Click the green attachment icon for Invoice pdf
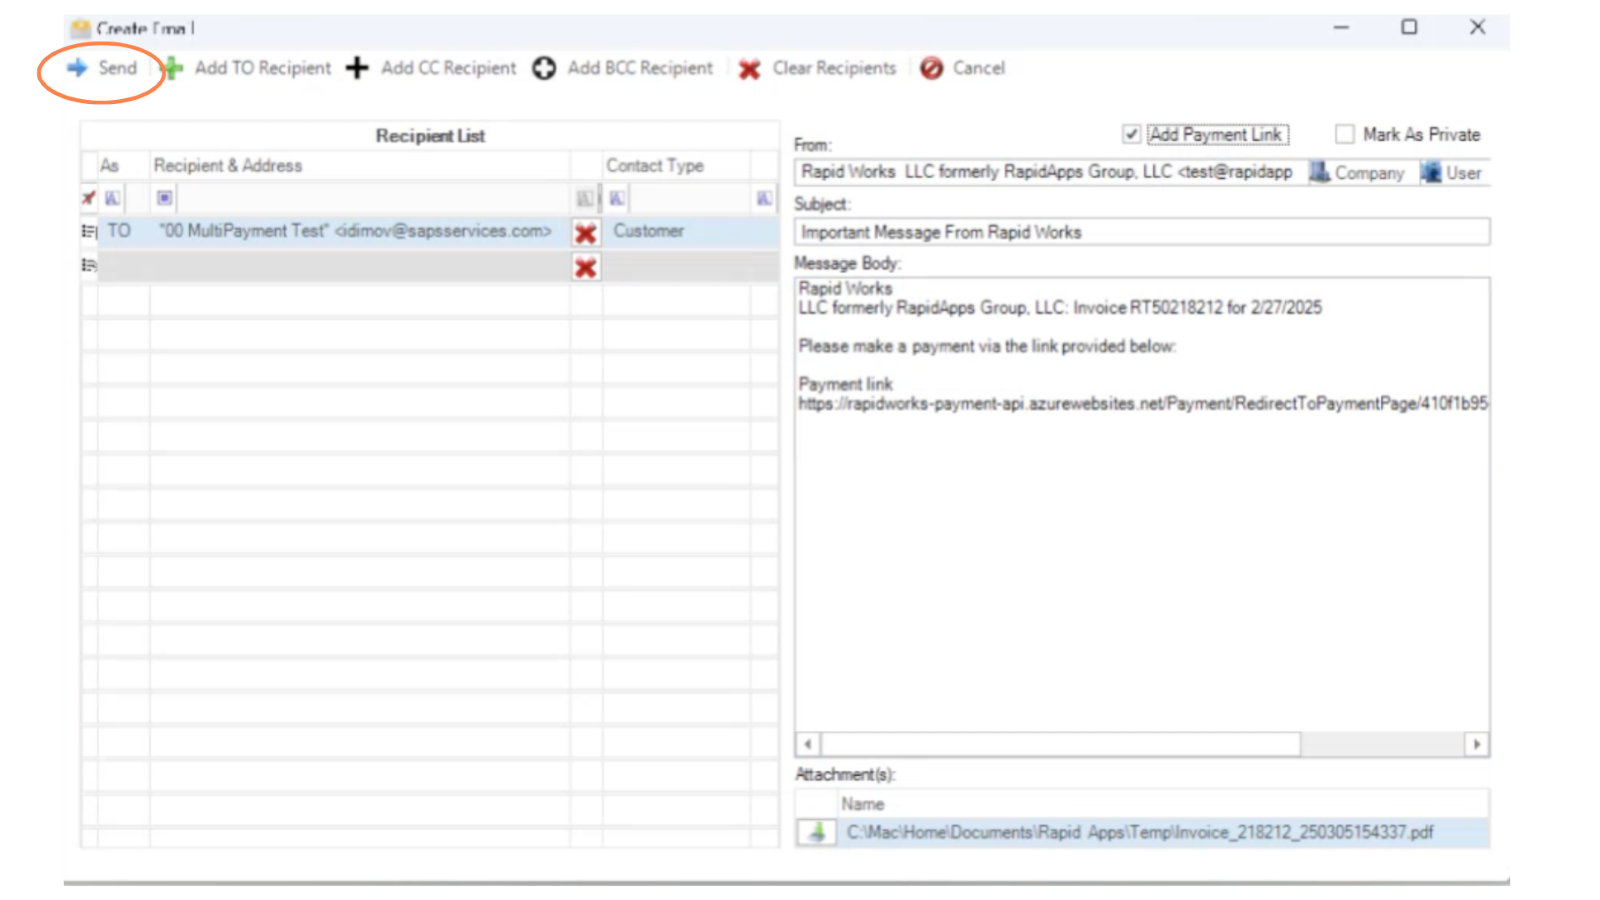This screenshot has height=900, width=1600. point(817,832)
